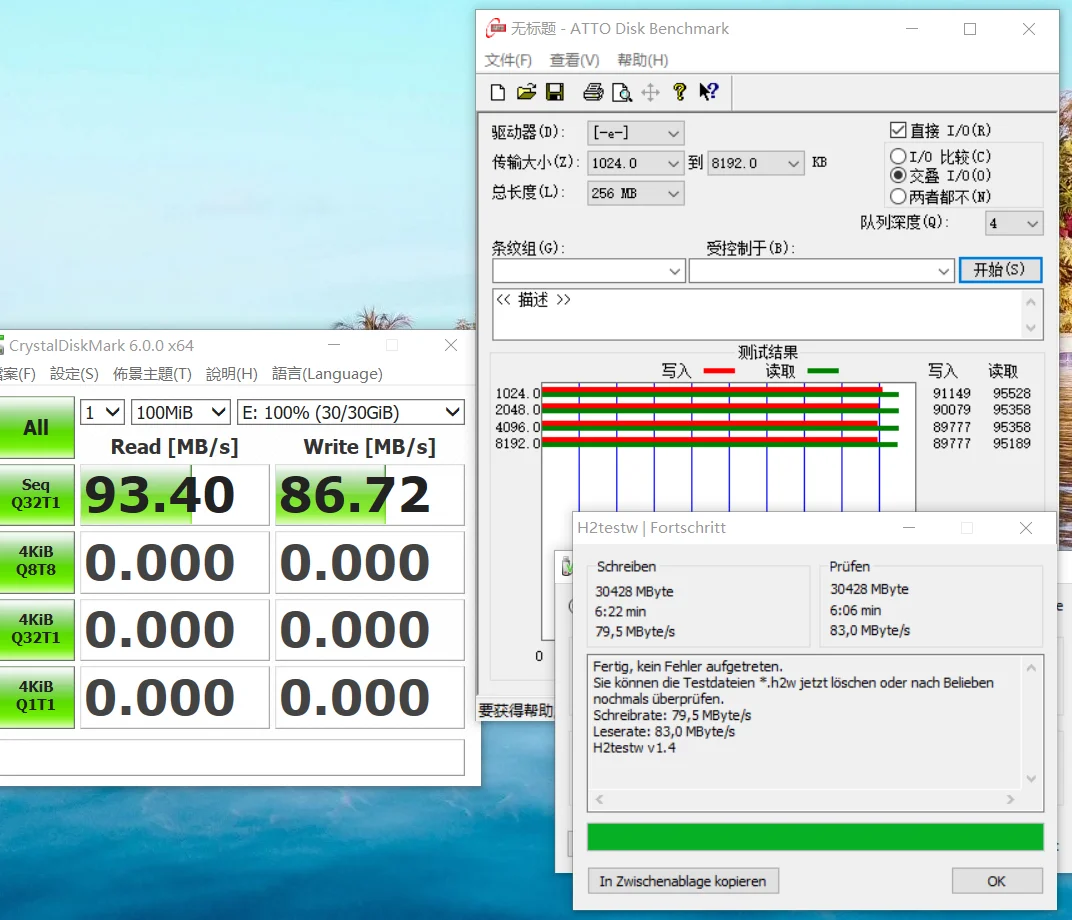Open a benchmark file with the folder icon
Viewport: 1072px width, 920px height.
526,93
